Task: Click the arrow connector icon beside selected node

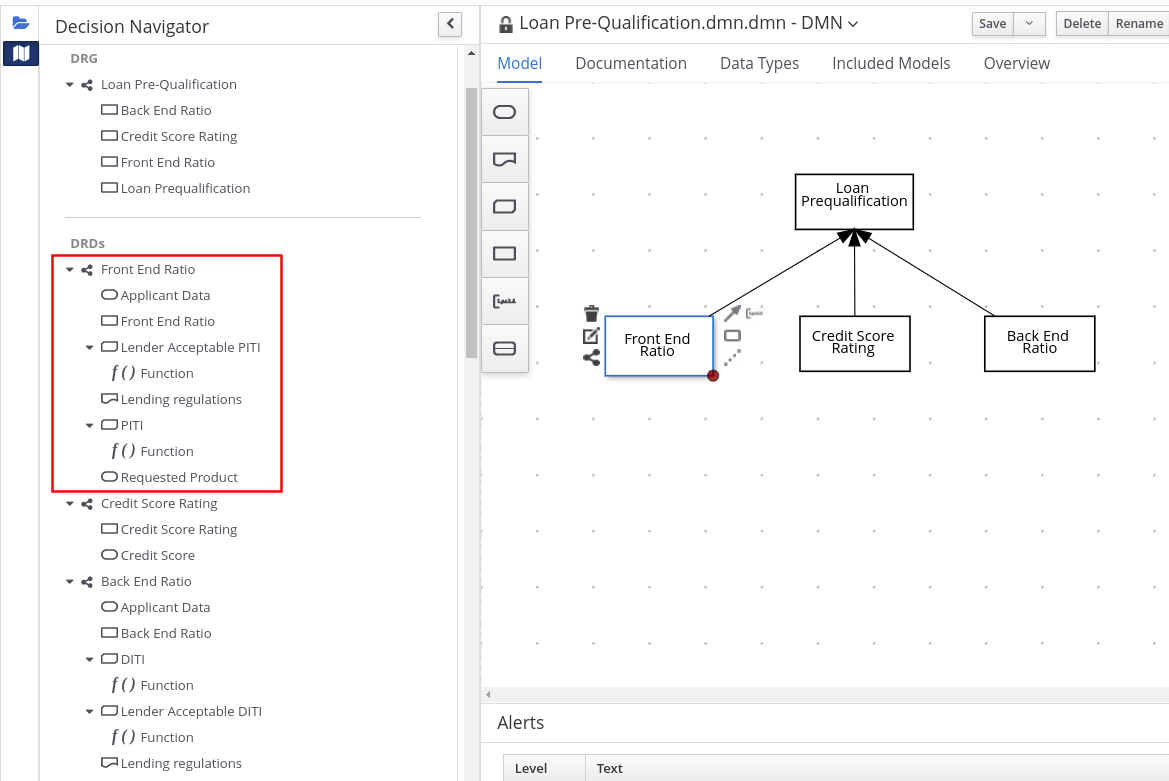Action: pyautogui.click(x=733, y=313)
